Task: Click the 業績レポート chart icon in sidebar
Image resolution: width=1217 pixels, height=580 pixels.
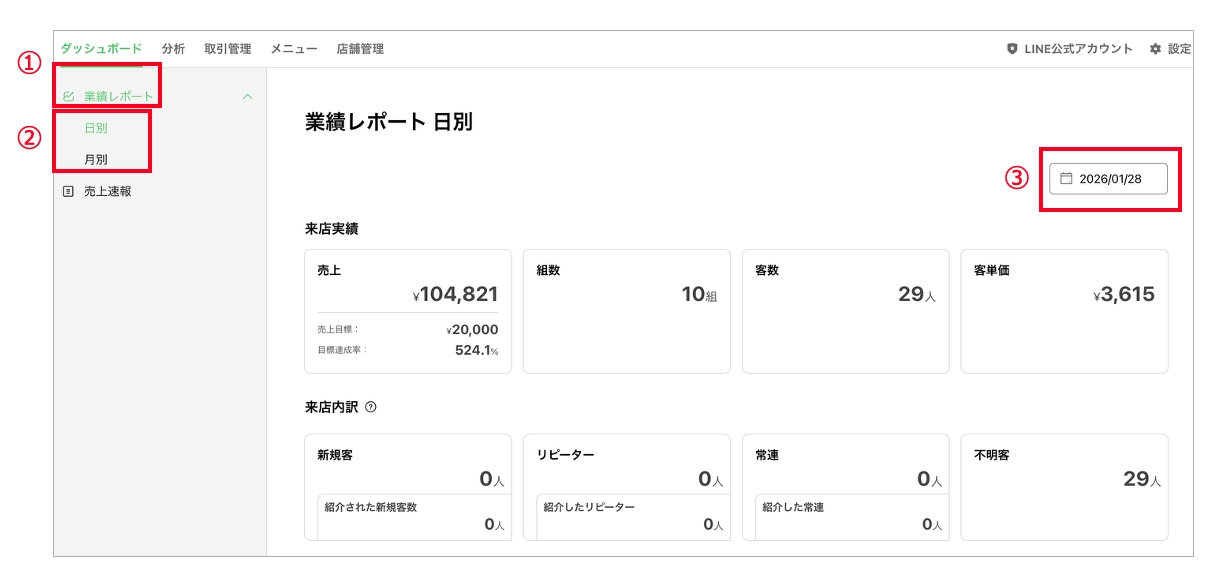Action: pyautogui.click(x=67, y=95)
